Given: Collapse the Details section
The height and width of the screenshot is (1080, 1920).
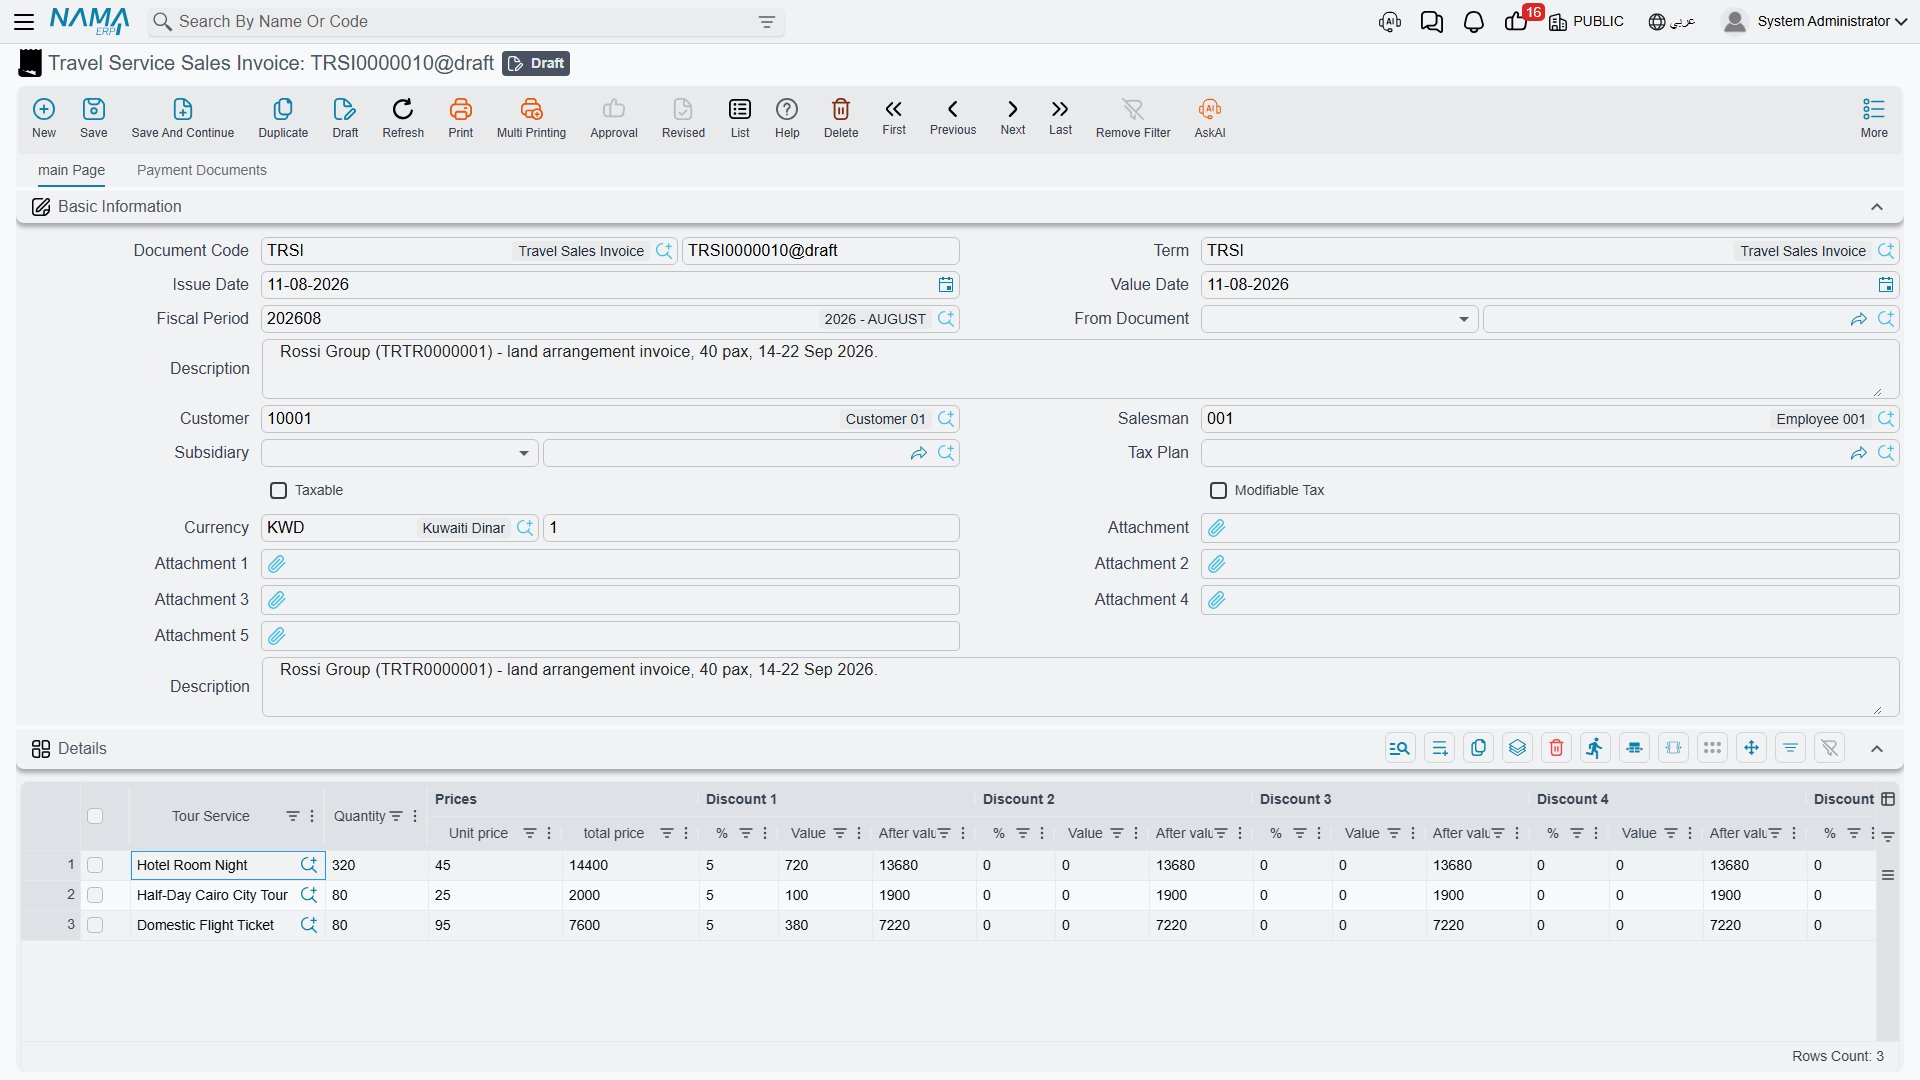Looking at the screenshot, I should [x=1877, y=749].
